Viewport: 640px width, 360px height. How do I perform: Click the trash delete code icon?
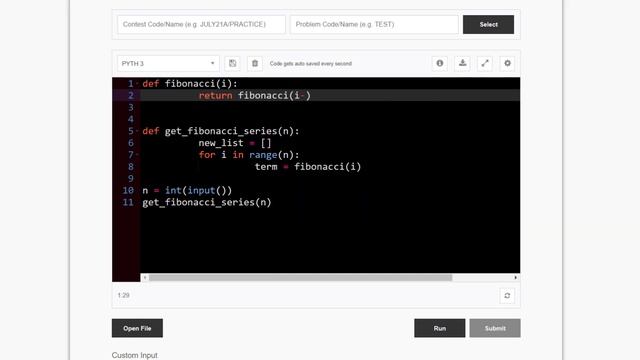(255, 63)
